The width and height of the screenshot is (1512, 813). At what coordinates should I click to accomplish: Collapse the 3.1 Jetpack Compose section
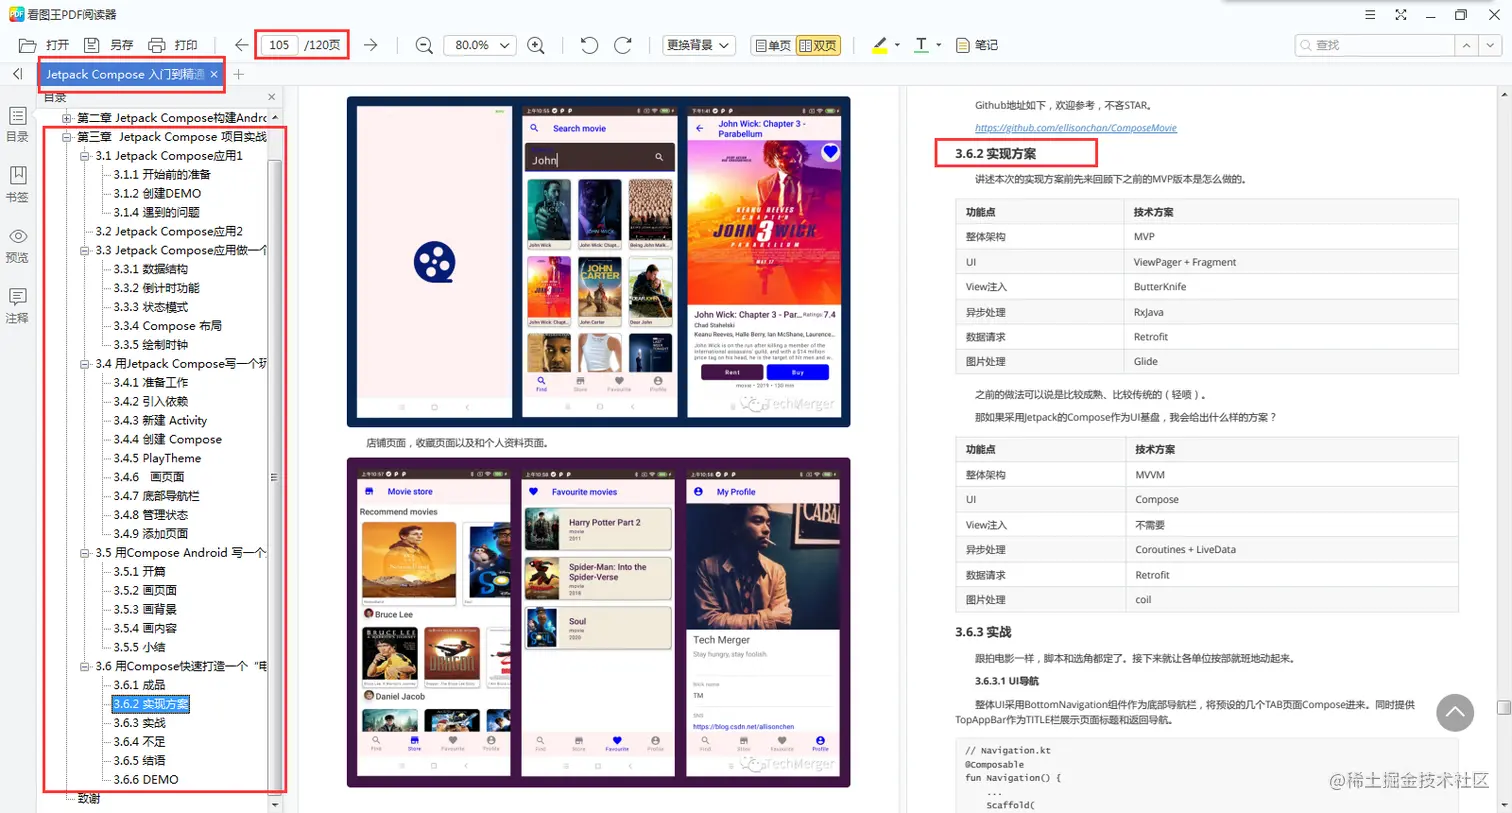(x=85, y=156)
